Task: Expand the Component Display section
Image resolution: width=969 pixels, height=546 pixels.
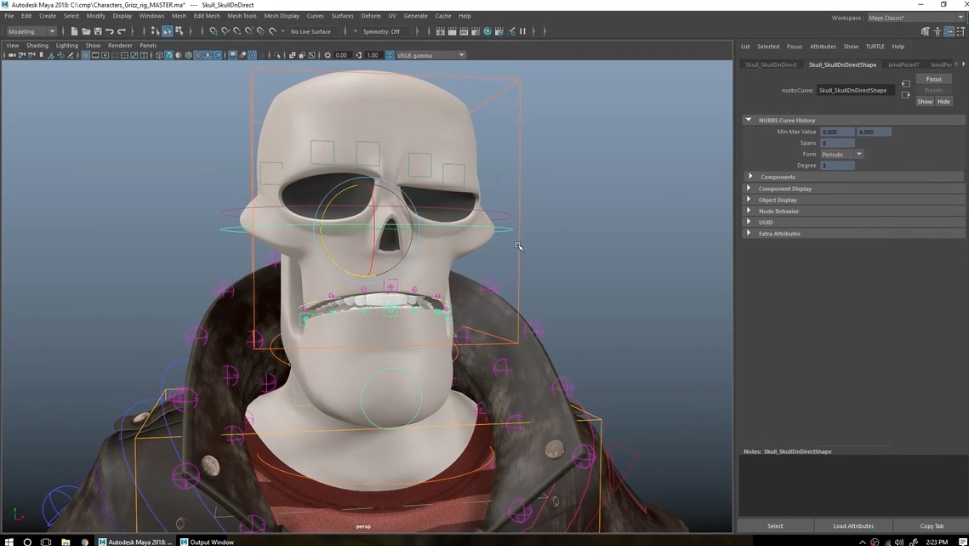Action: coord(749,188)
